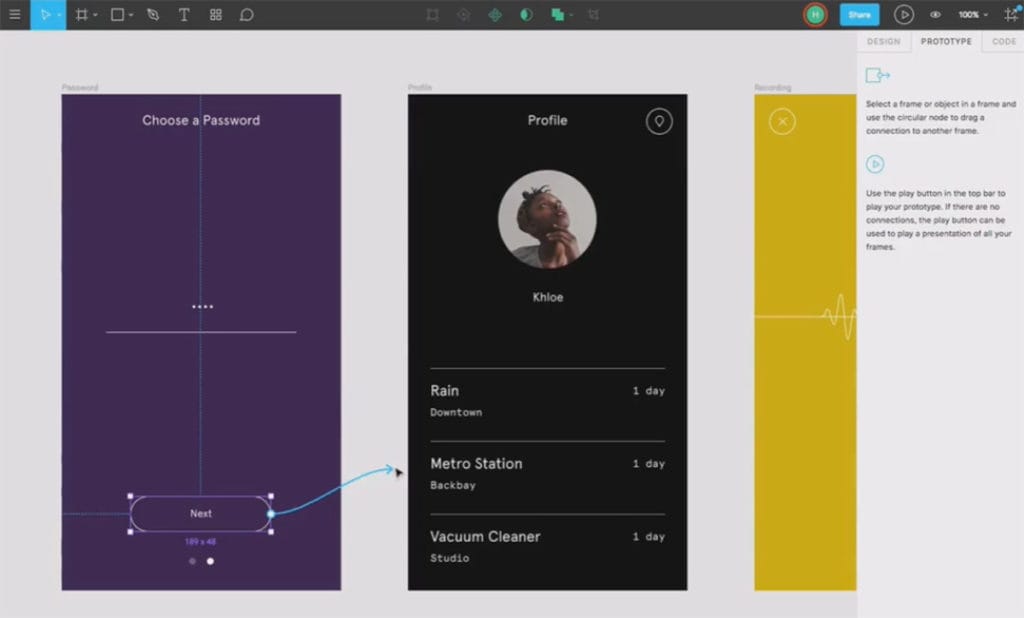Screen dimensions: 1024x618
Task: Open the Comment tool
Action: pyautogui.click(x=247, y=14)
